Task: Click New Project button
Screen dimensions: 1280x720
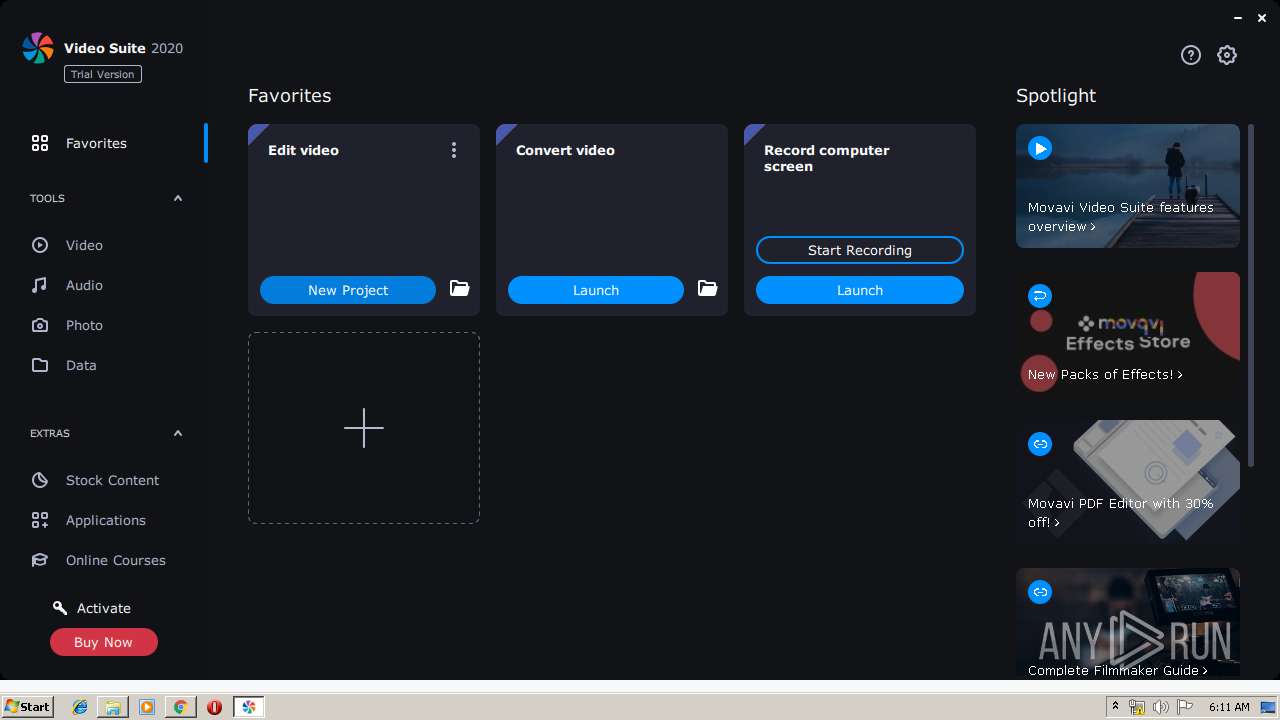Action: [348, 290]
